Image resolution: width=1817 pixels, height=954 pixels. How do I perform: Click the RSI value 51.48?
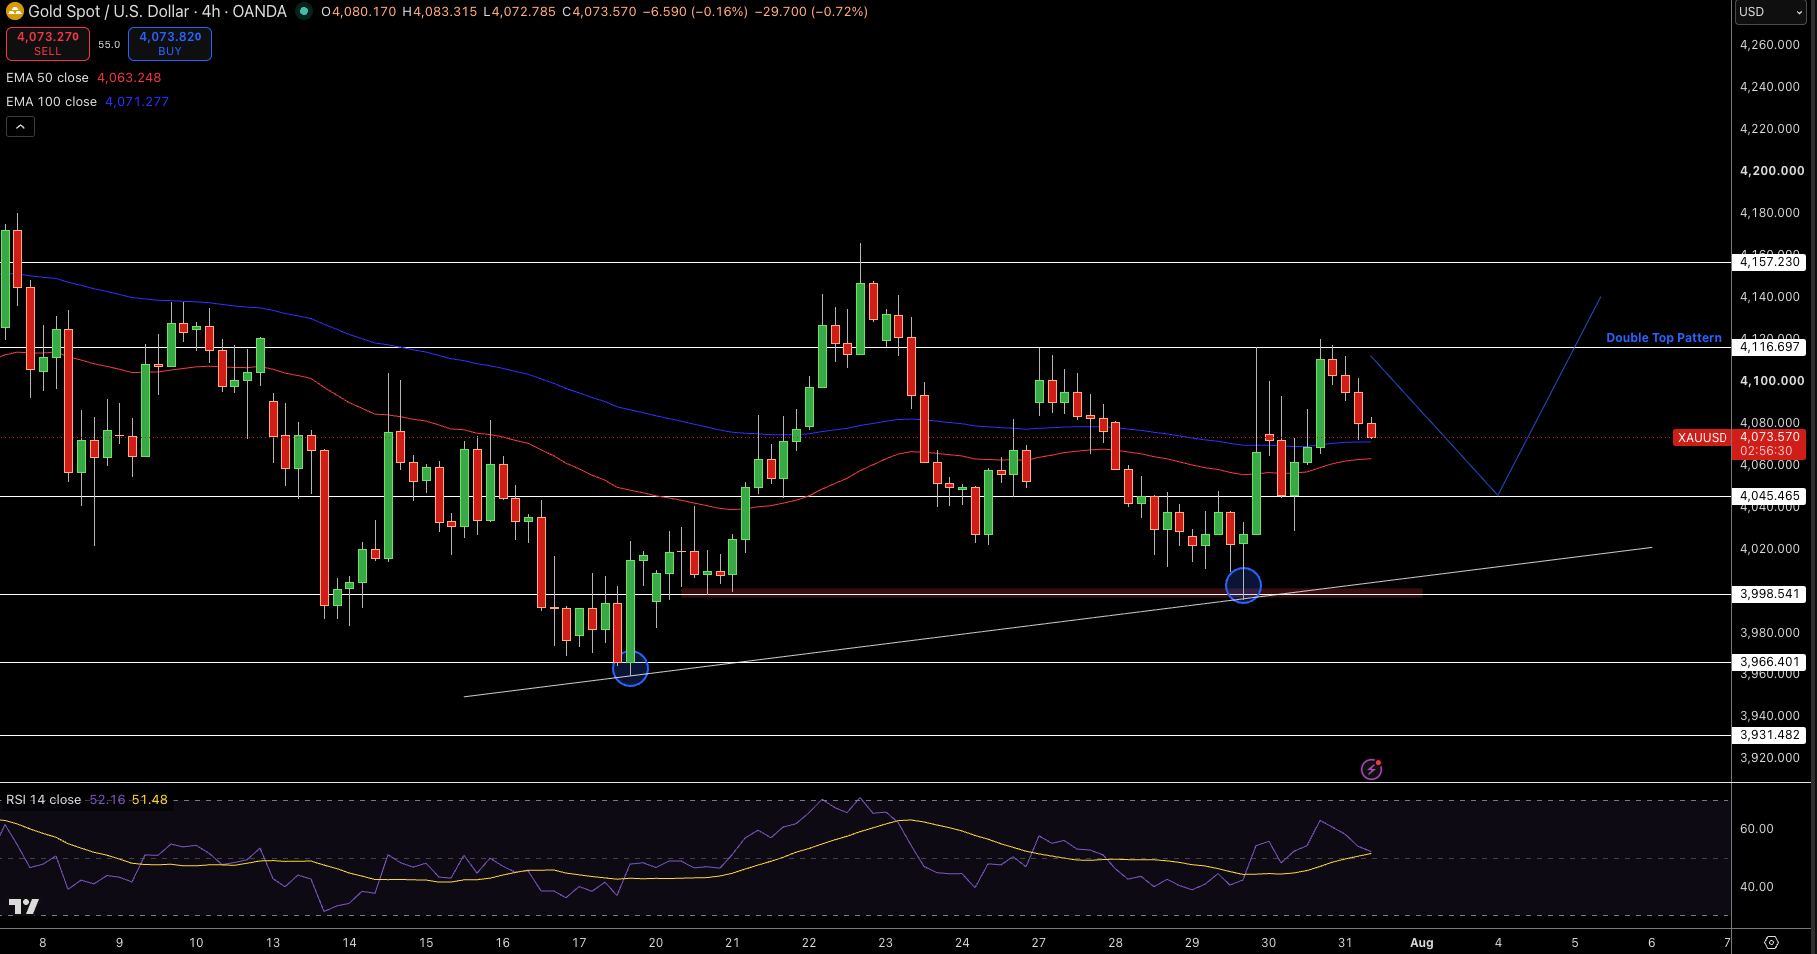point(150,800)
